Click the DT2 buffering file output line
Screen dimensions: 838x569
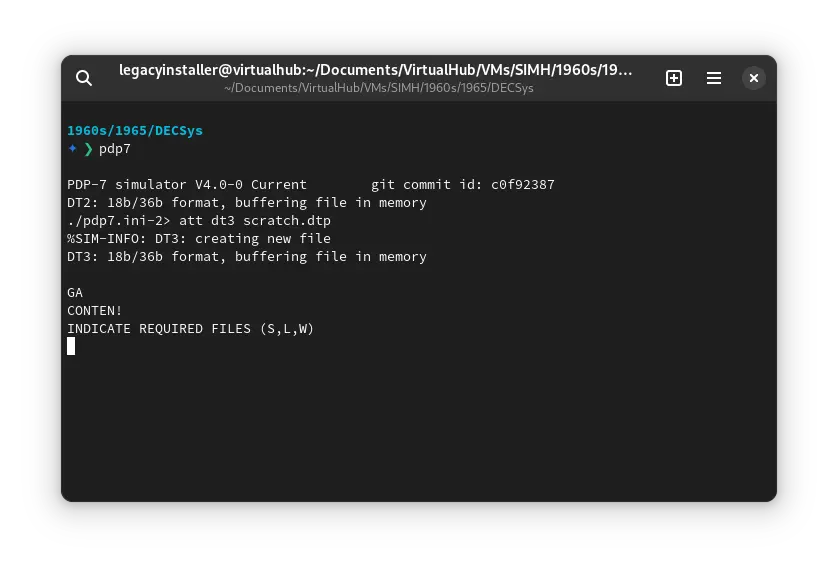coord(246,203)
